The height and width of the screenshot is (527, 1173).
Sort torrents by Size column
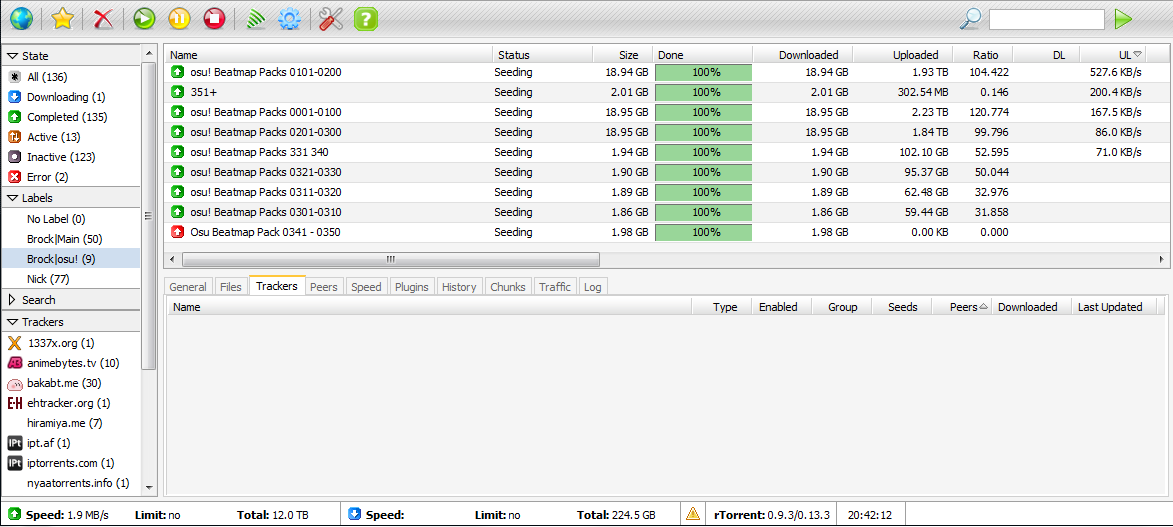[x=622, y=55]
